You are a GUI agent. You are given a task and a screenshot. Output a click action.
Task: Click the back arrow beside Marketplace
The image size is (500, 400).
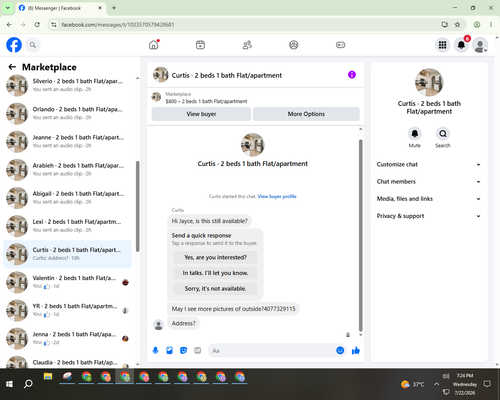(x=12, y=67)
